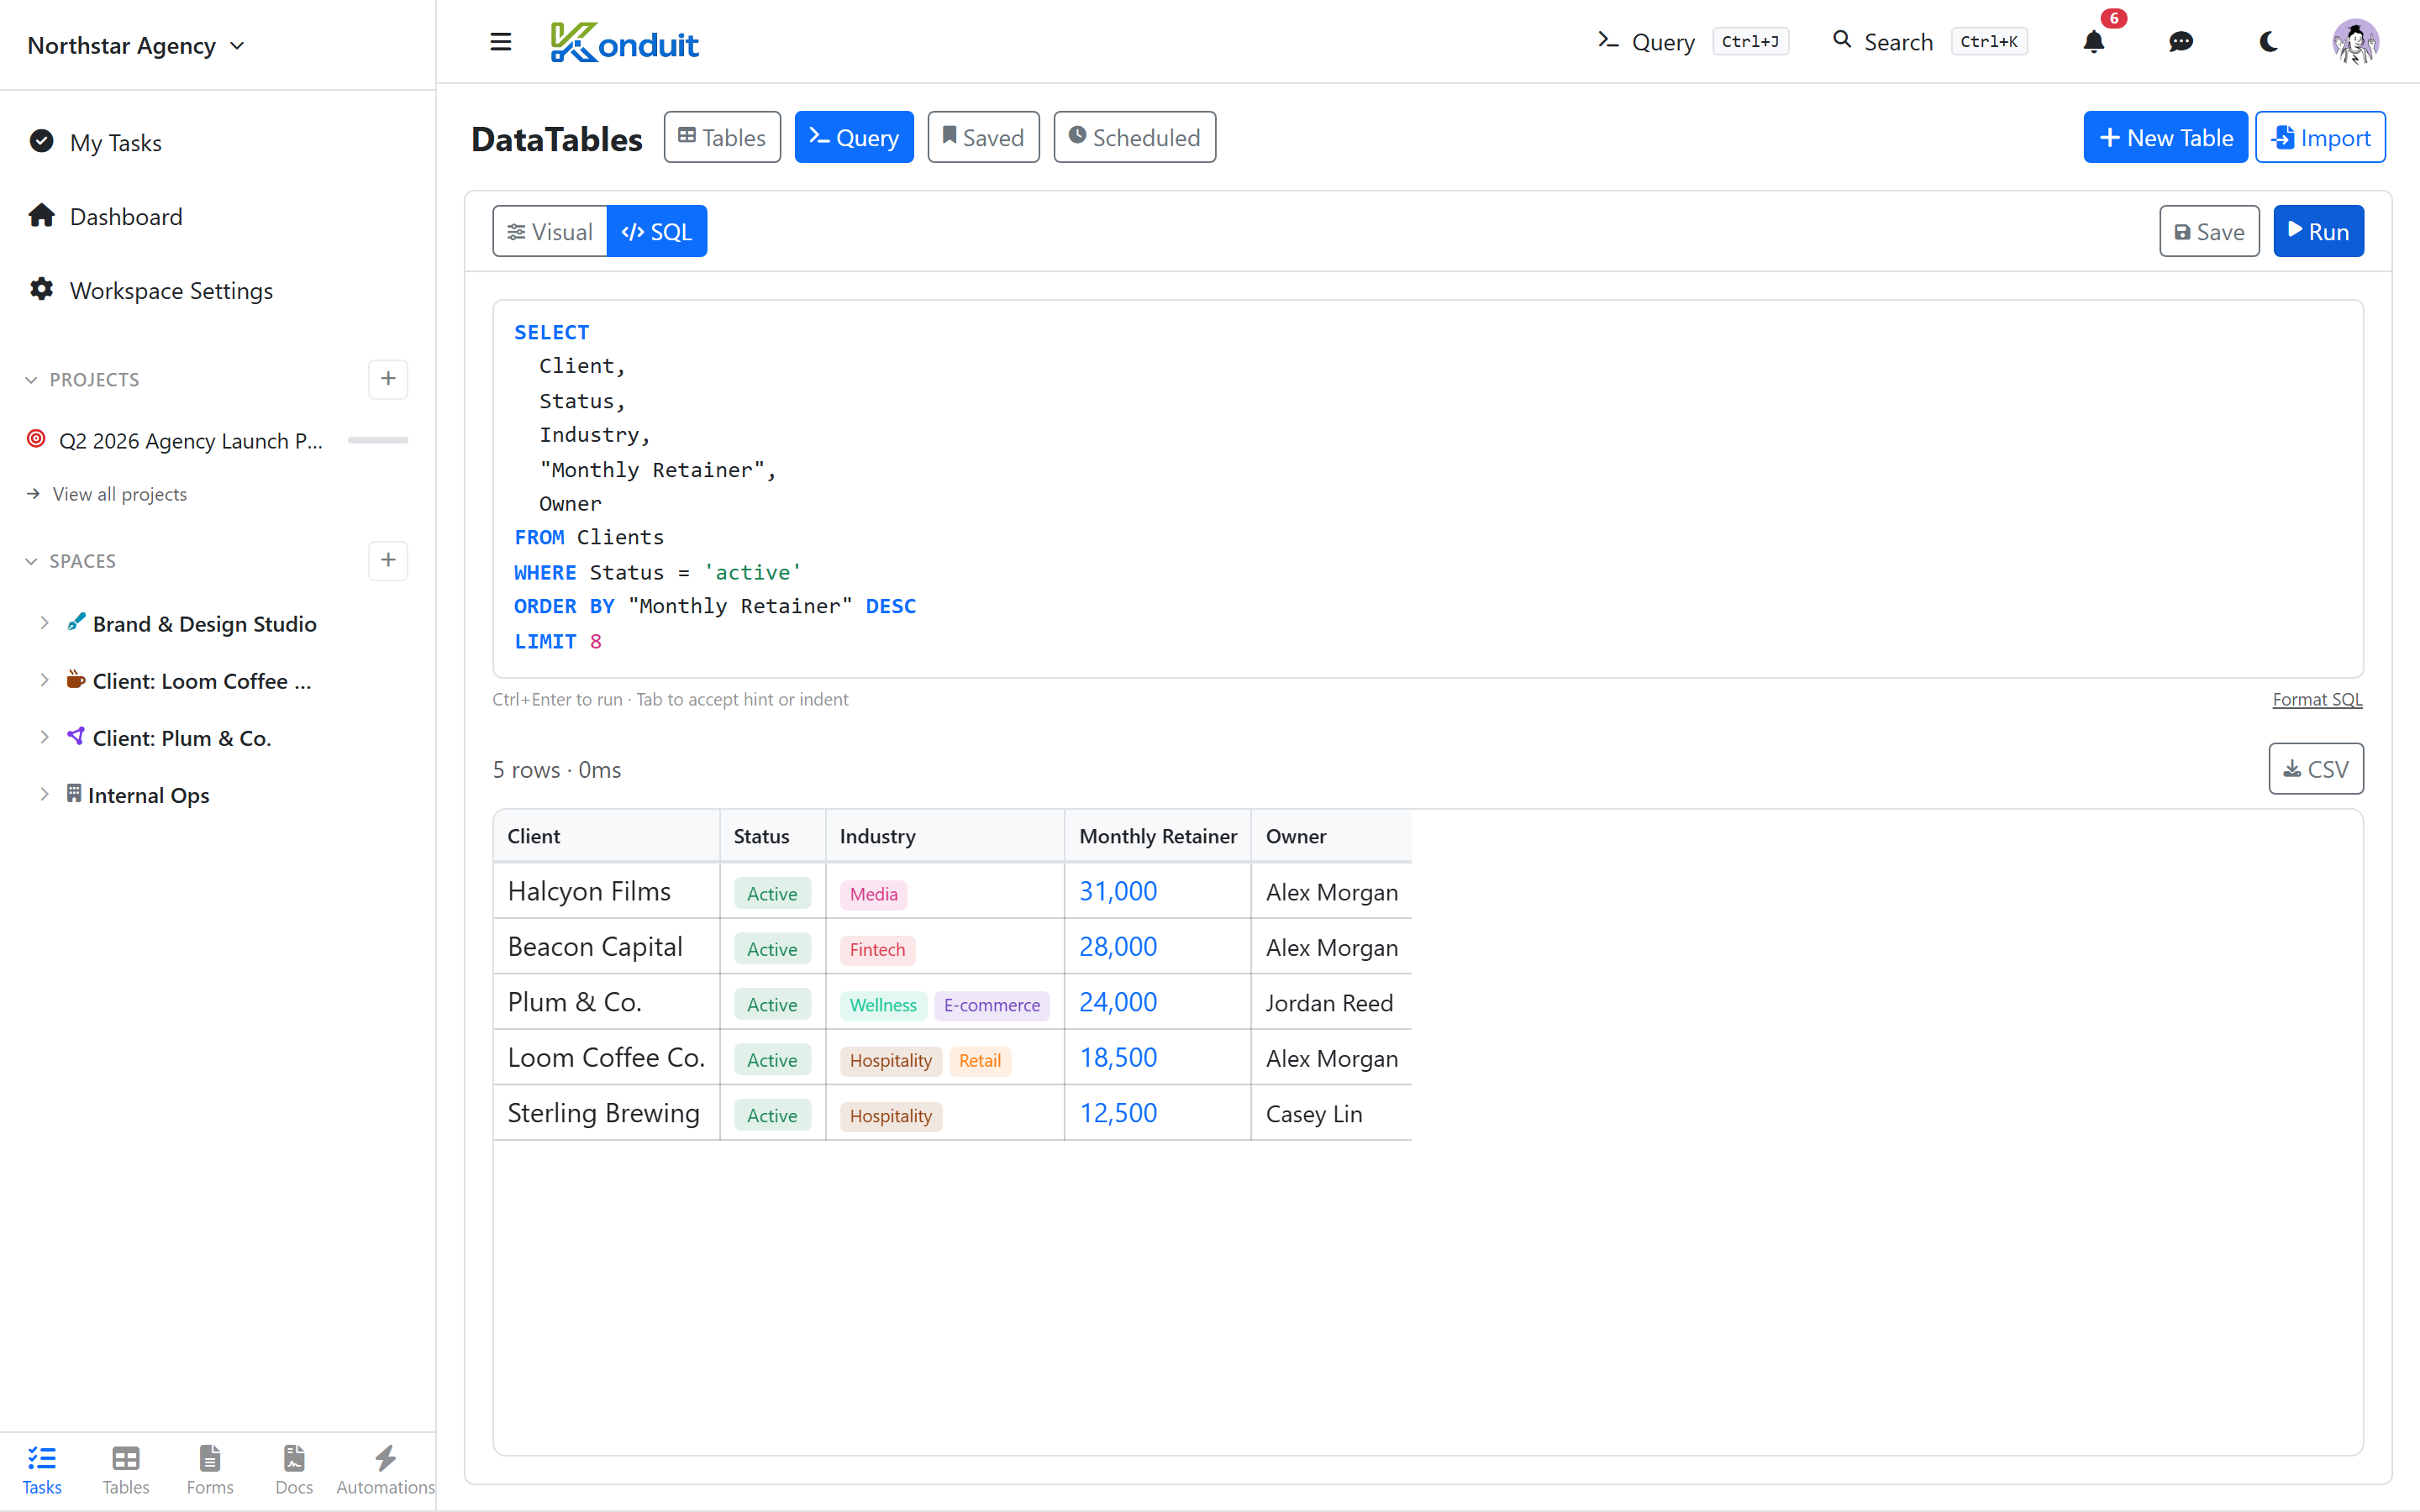Image resolution: width=2420 pixels, height=1512 pixels.
Task: Click Active status for Loom Coffee Co.
Action: pyautogui.click(x=772, y=1060)
